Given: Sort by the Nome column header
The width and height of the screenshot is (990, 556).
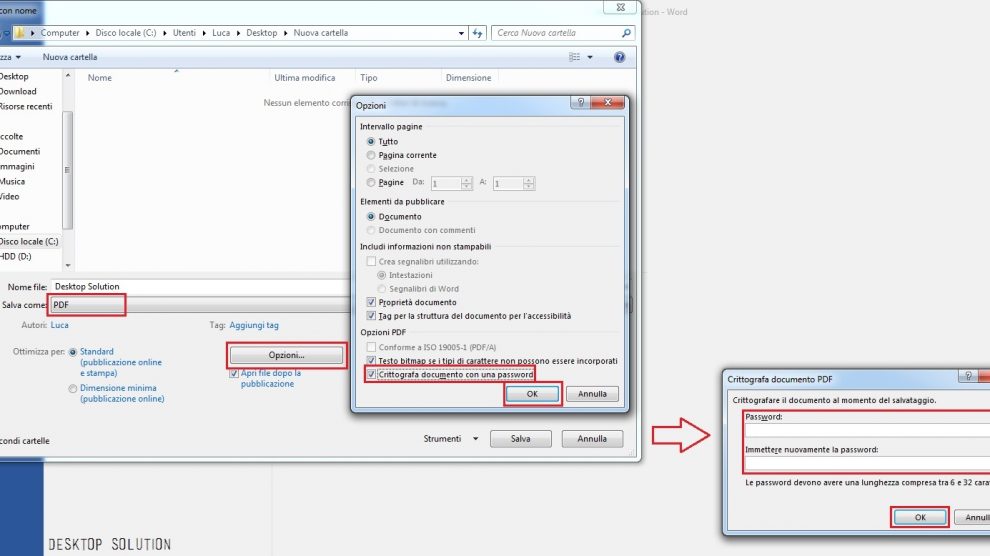Looking at the screenshot, I should point(100,78).
